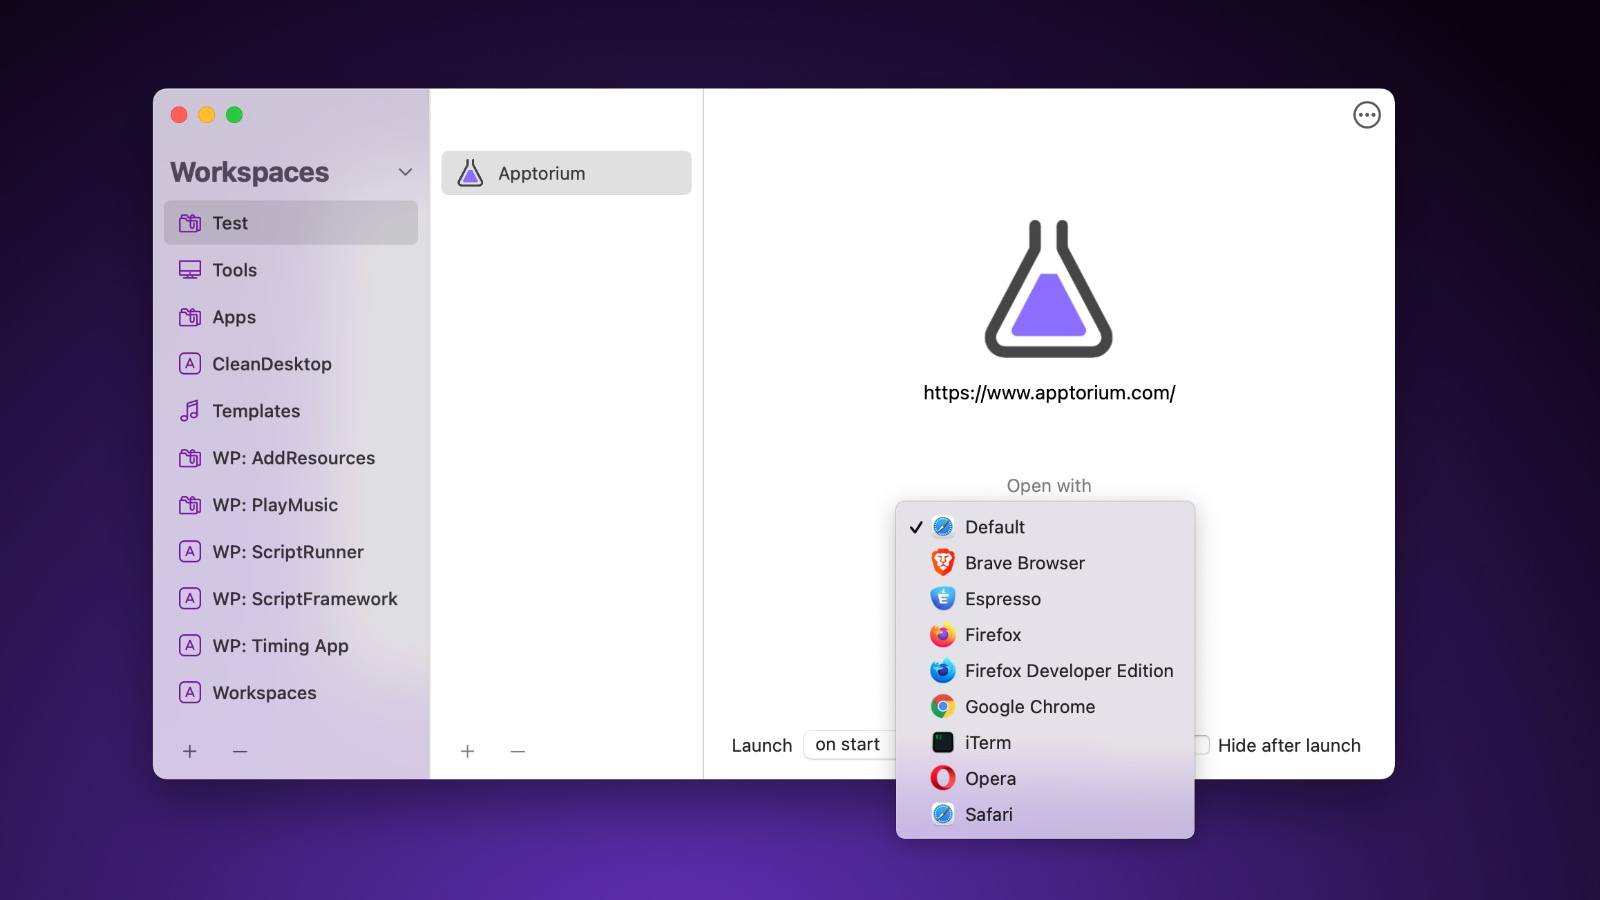
Task: Choose Opera from the Open with menu
Action: pyautogui.click(x=1045, y=779)
